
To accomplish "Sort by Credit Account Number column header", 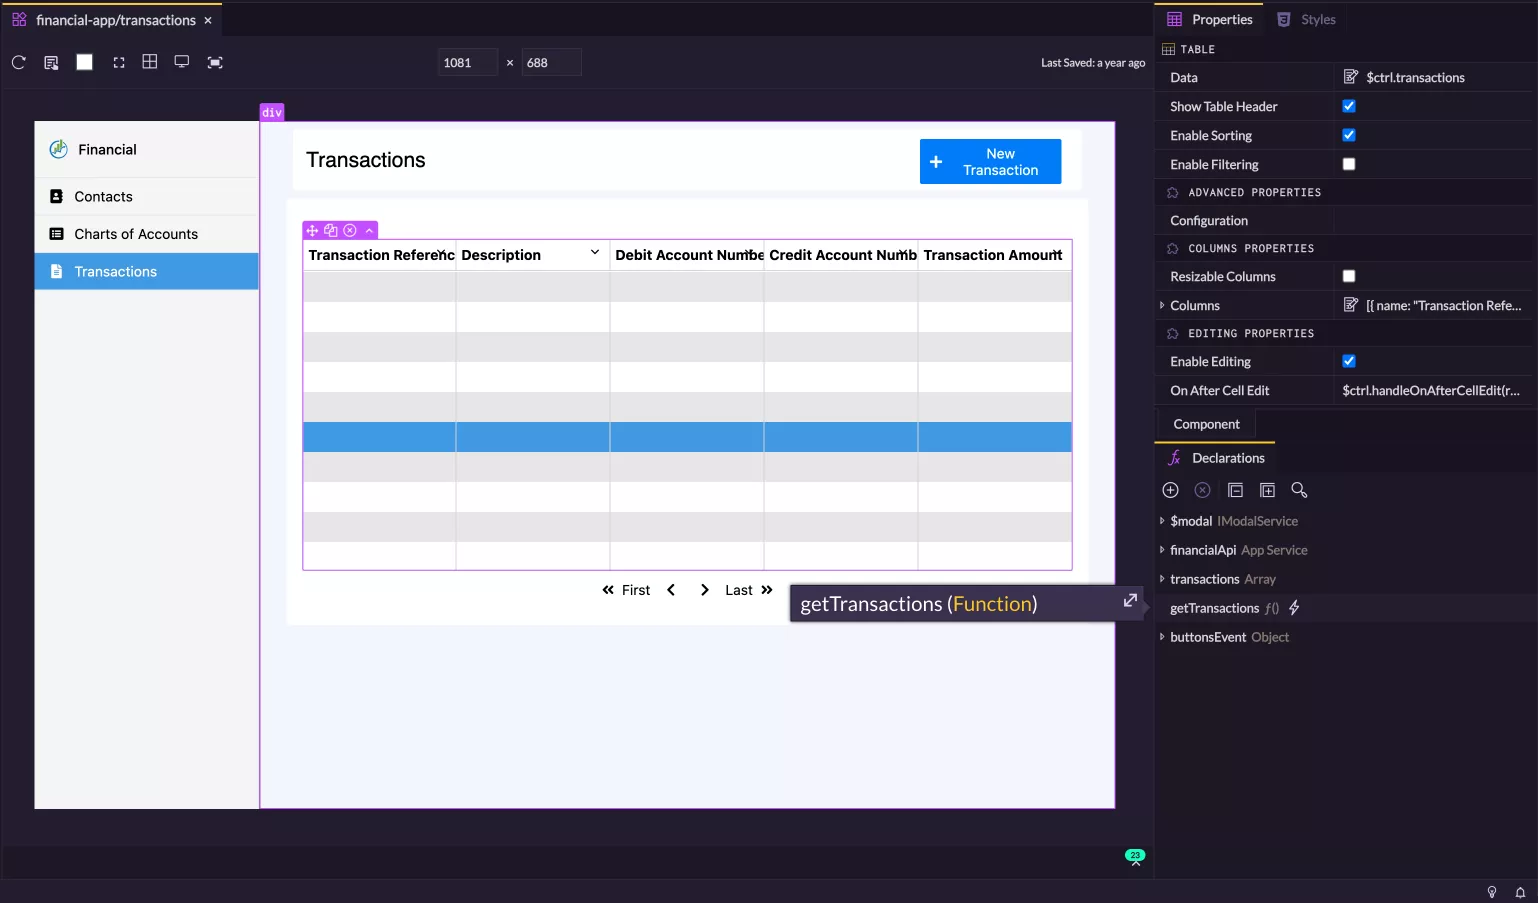I will tap(841, 255).
